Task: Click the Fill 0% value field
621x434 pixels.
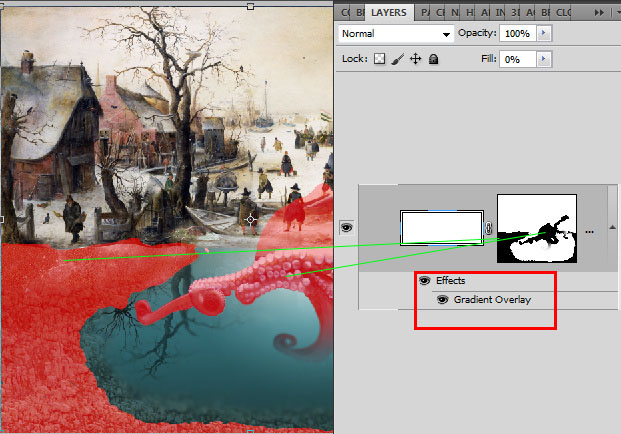Action: tap(518, 59)
